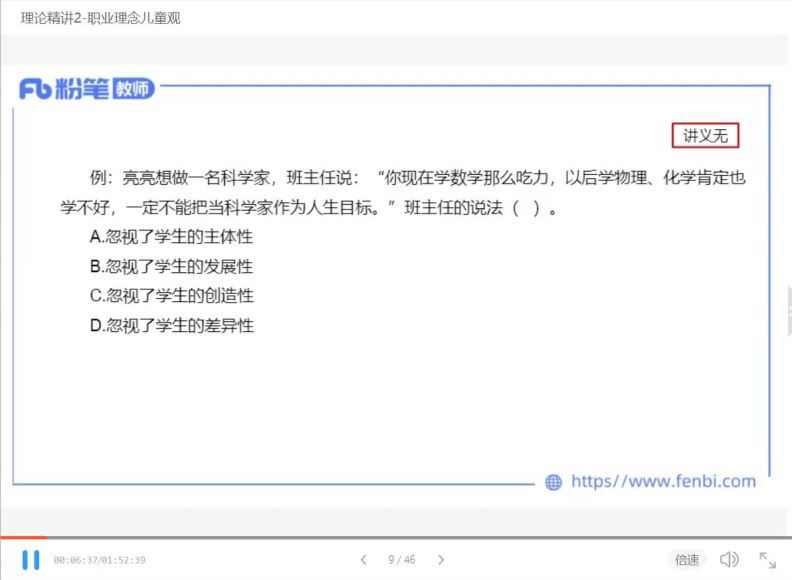Viewport: 792px width, 580px height.
Task: Select option D.忽视了学生的差异性
Action: (x=172, y=325)
